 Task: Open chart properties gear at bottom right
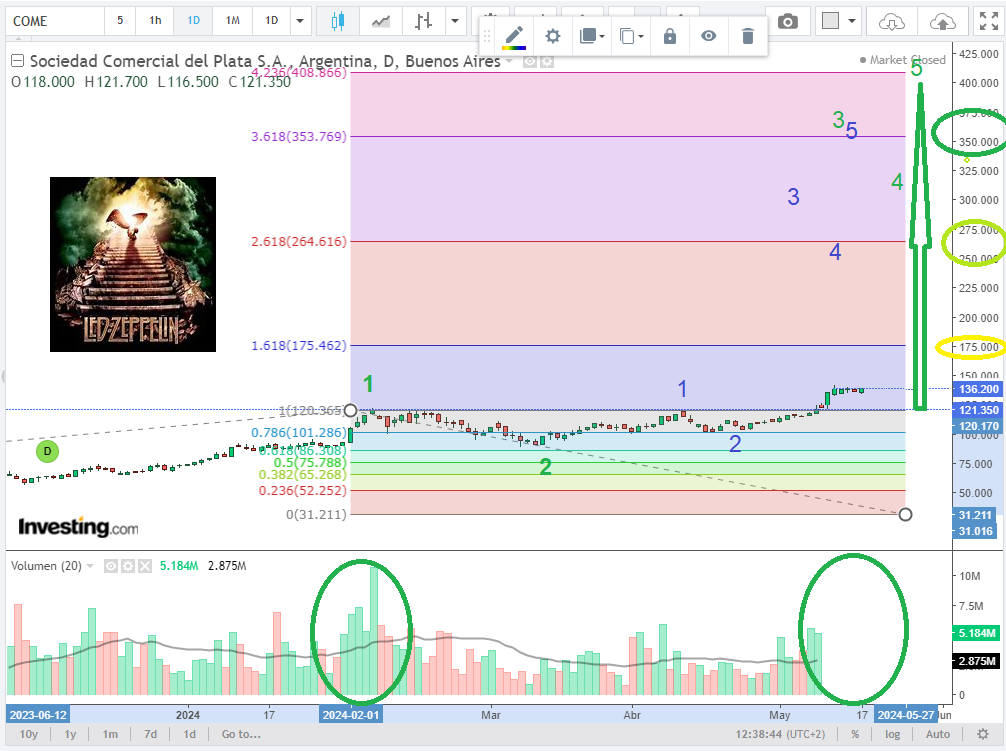(x=982, y=734)
